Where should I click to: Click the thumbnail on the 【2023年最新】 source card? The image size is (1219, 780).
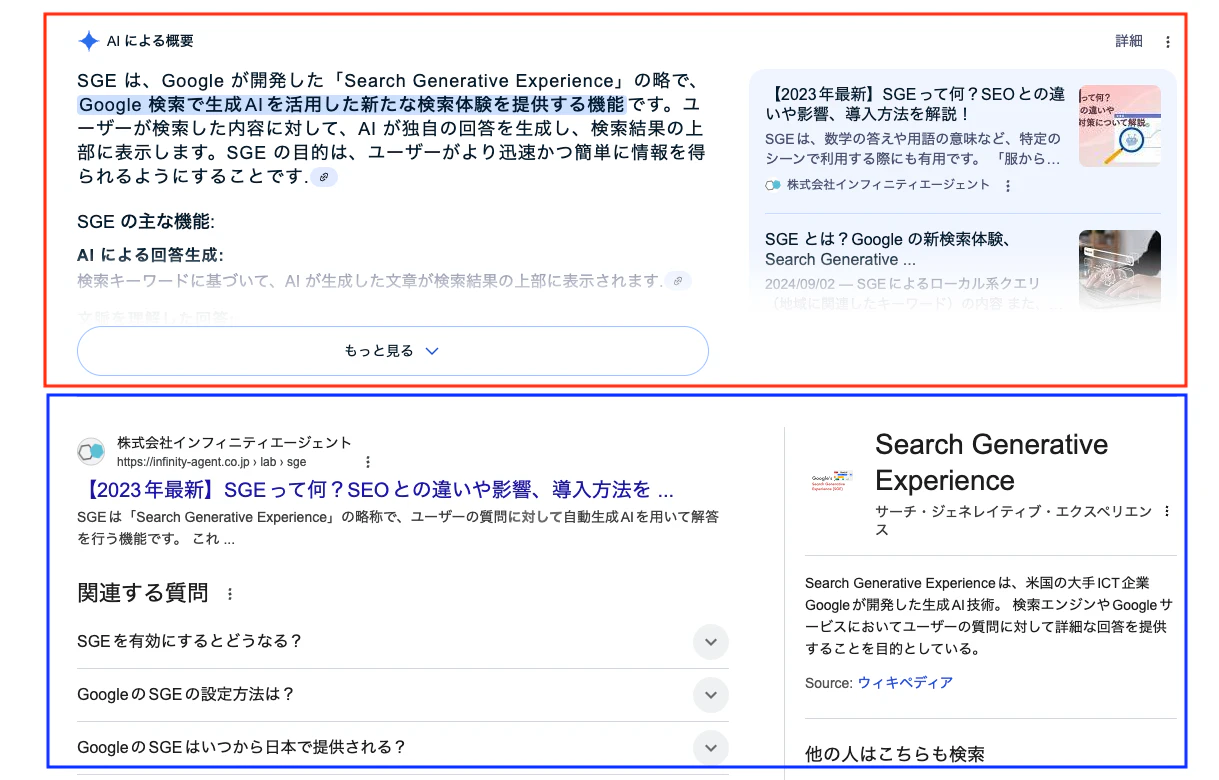click(x=1120, y=126)
